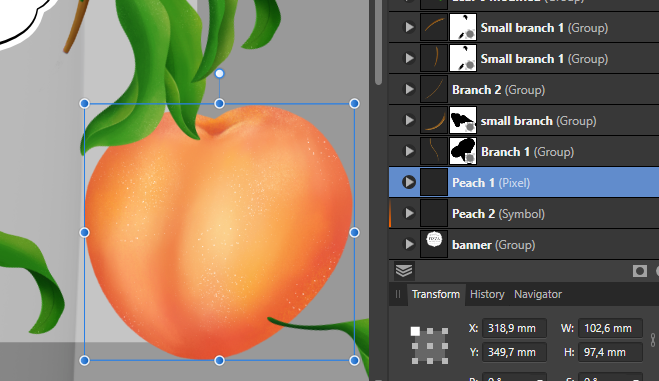
Task: Click the bottom-left selection handle on canvas
Action: 84,360
